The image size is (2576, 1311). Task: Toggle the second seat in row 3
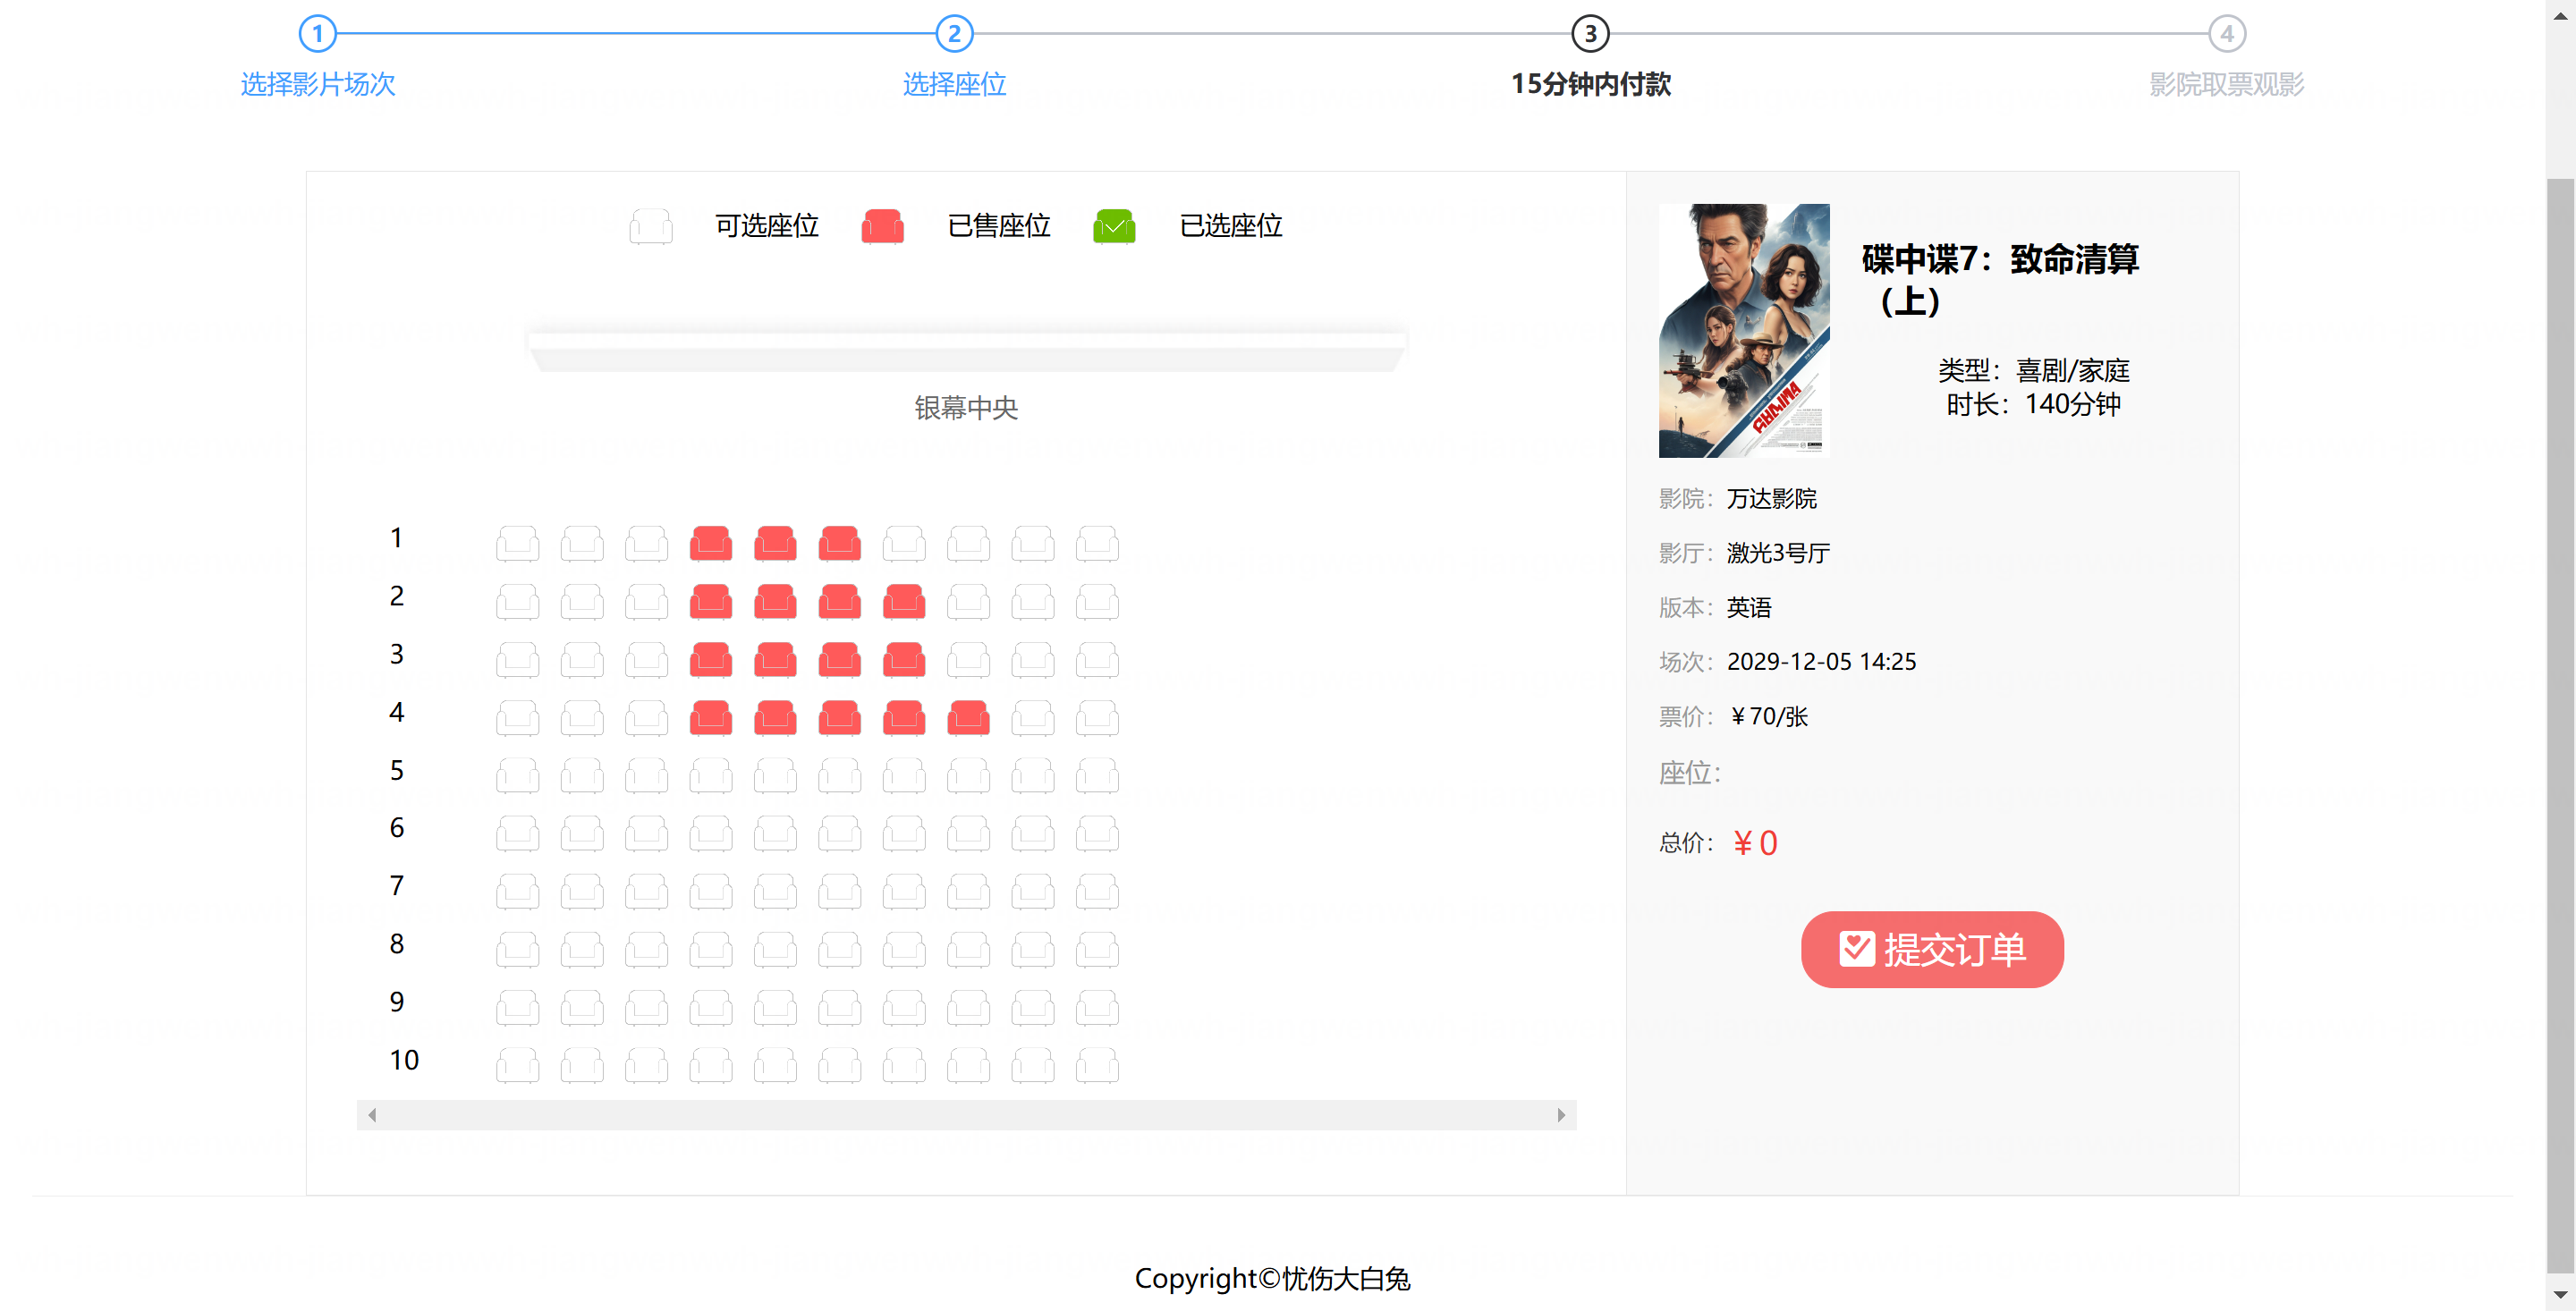582,659
